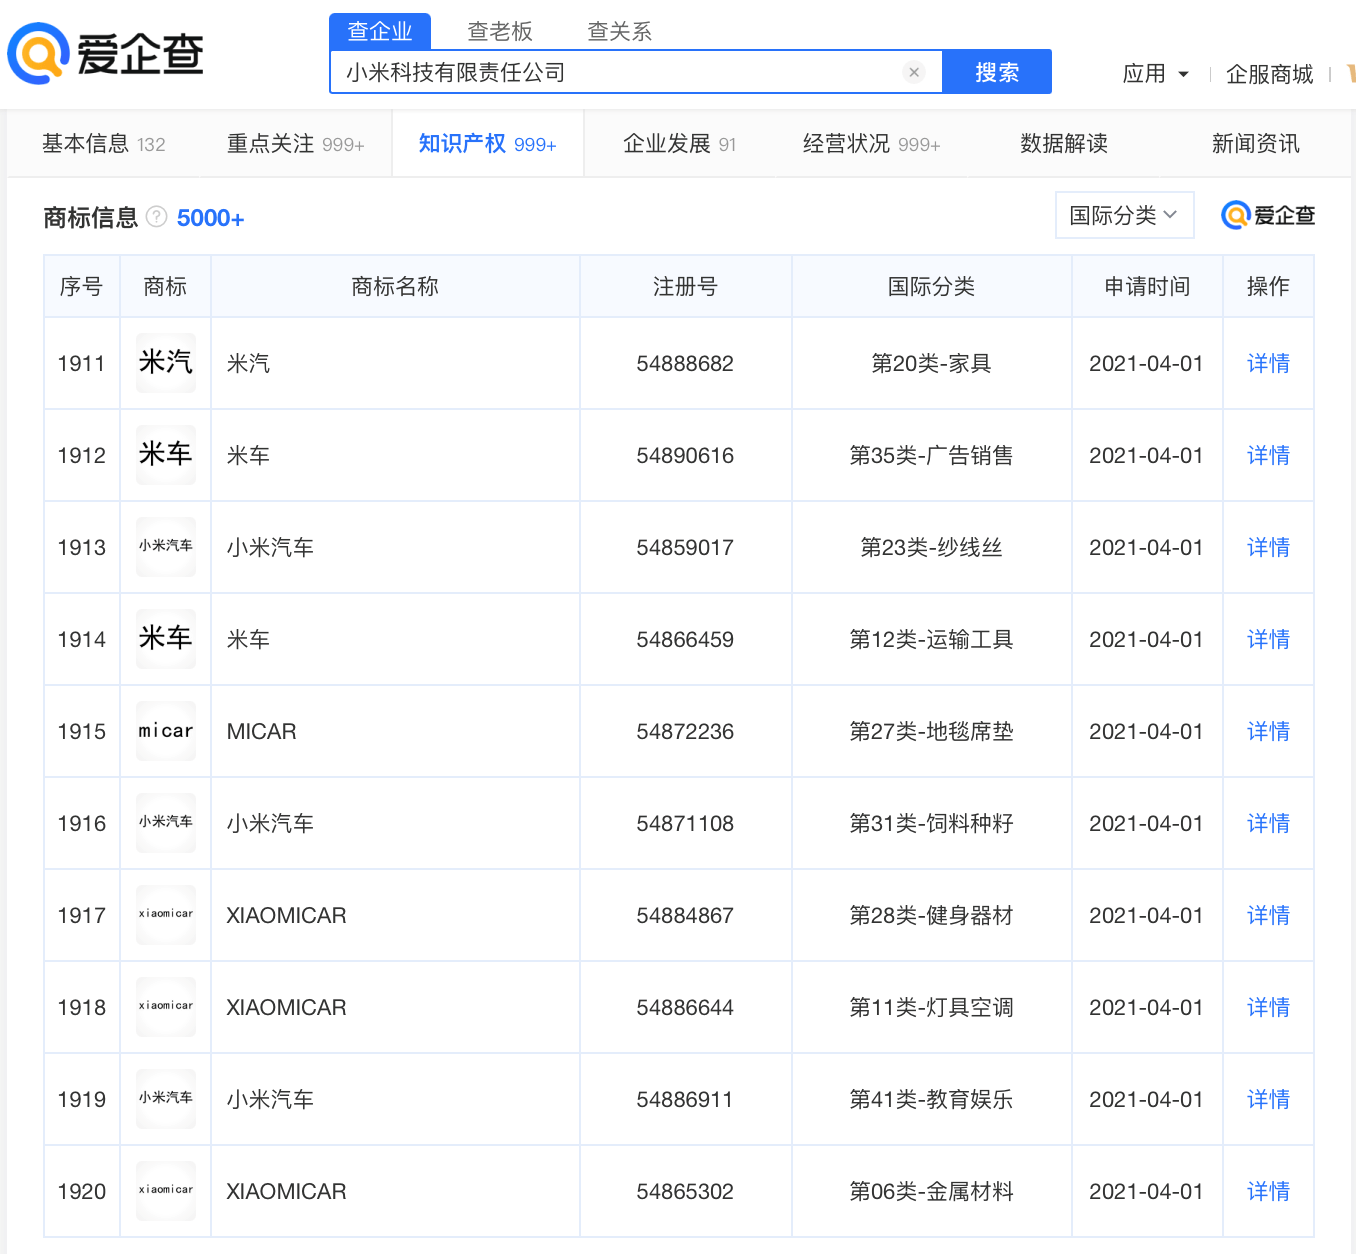
Task: Open 详情 for registration 54866459
Action: point(1268,639)
